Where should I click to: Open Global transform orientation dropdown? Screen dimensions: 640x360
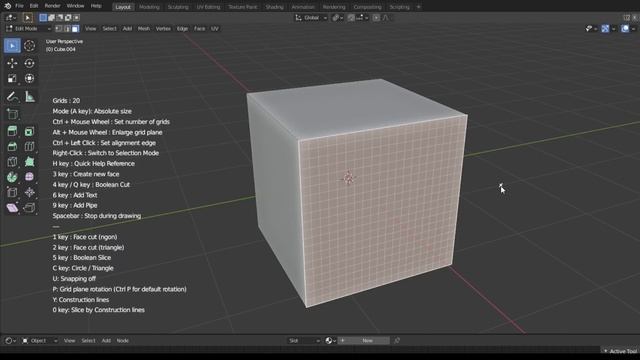(x=311, y=18)
